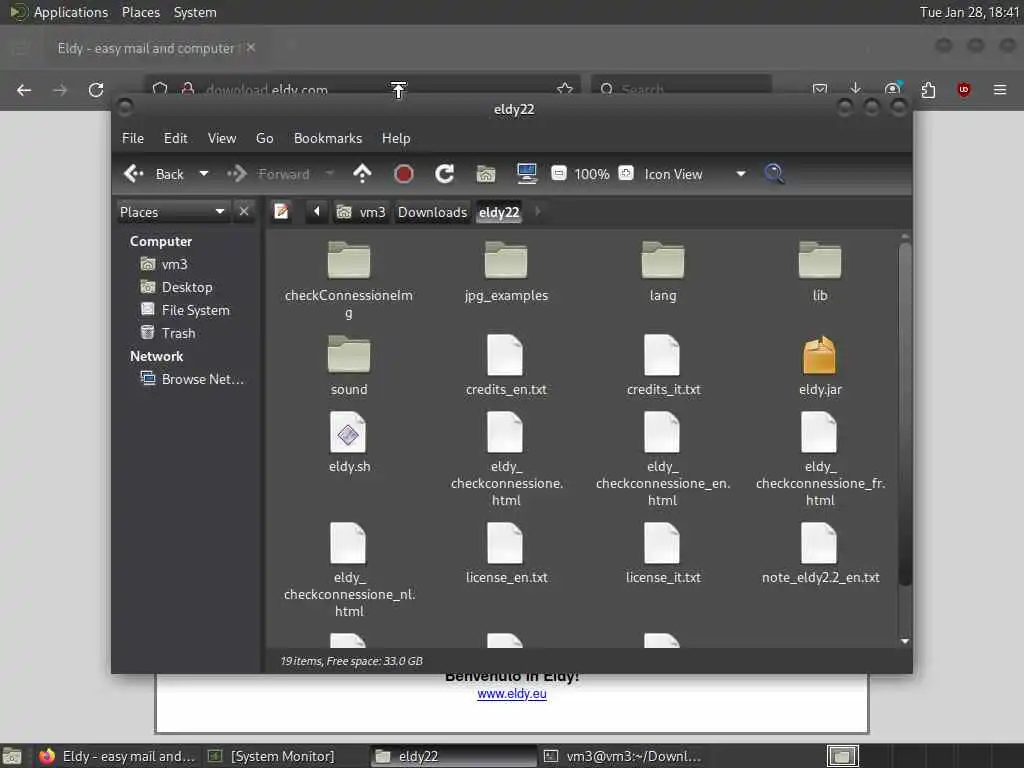The image size is (1024, 768).
Task: Select eldy22 in the path bar
Action: coord(499,212)
